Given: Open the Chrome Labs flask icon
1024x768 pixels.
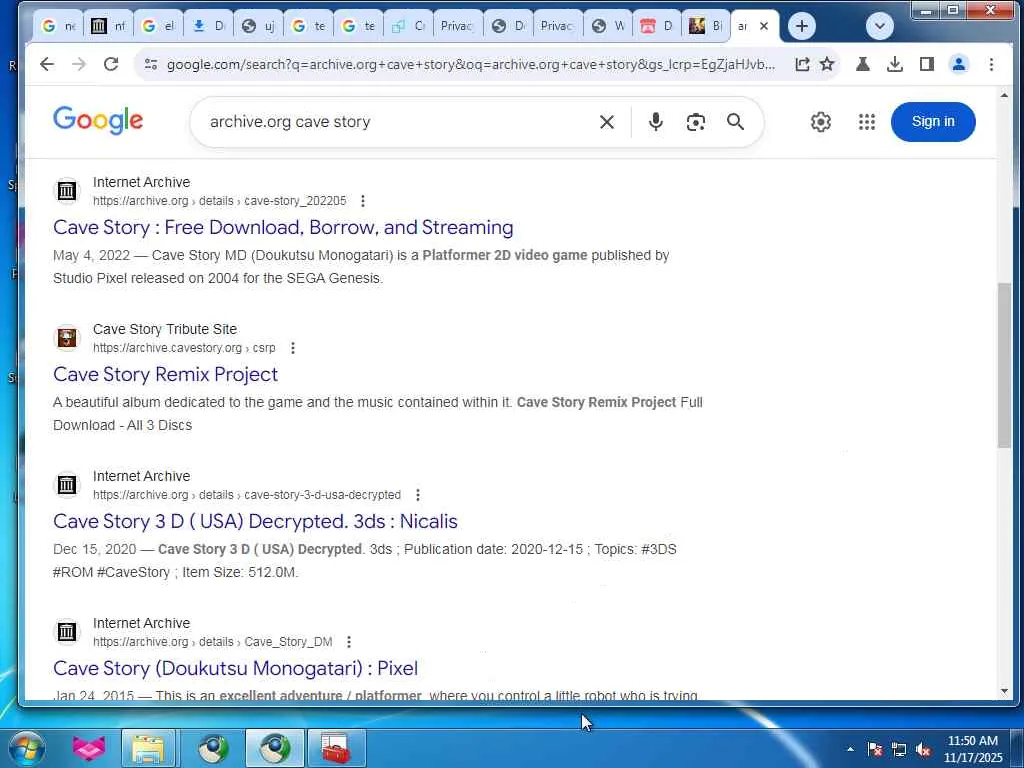Looking at the screenshot, I should tap(863, 64).
